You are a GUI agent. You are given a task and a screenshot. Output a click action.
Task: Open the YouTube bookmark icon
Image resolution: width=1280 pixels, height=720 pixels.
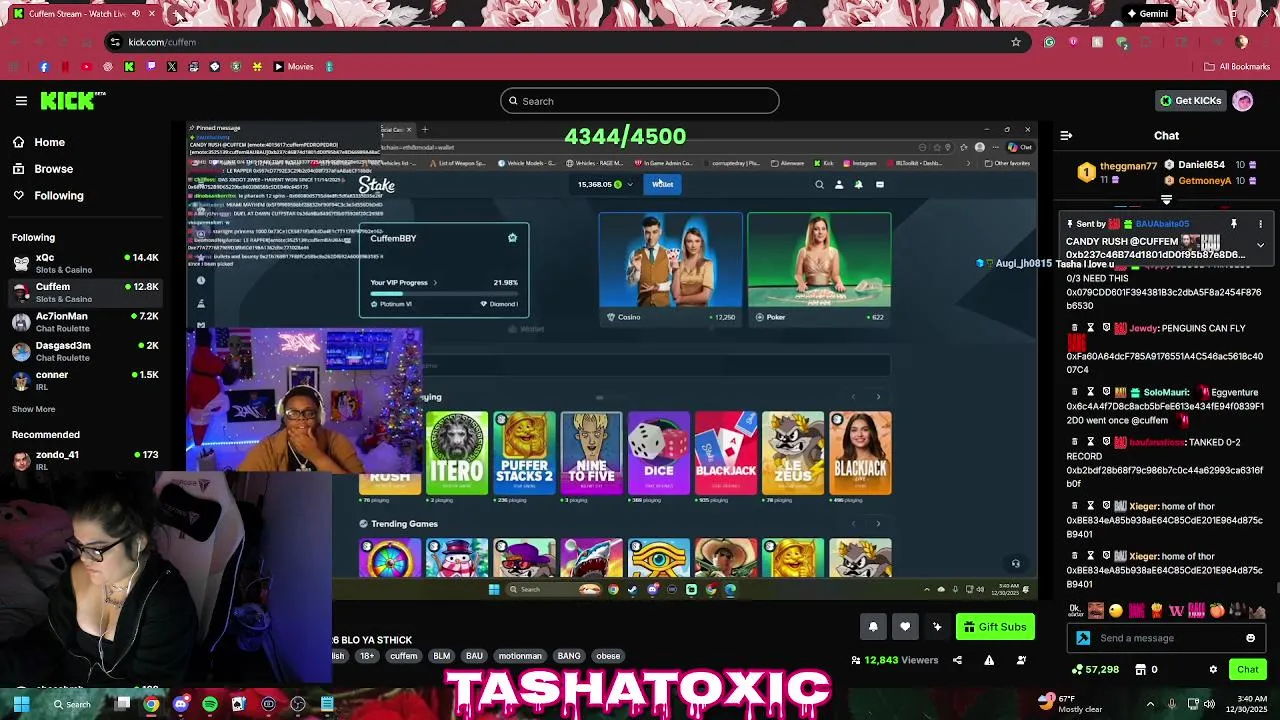(86, 67)
